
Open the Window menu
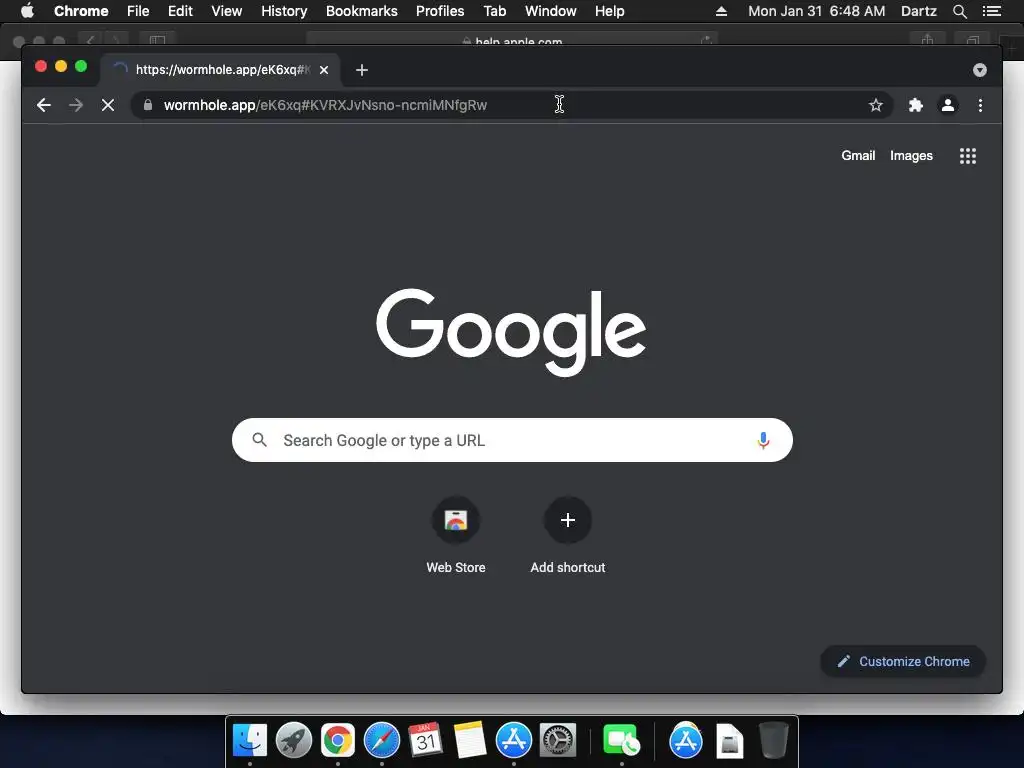pyautogui.click(x=551, y=11)
